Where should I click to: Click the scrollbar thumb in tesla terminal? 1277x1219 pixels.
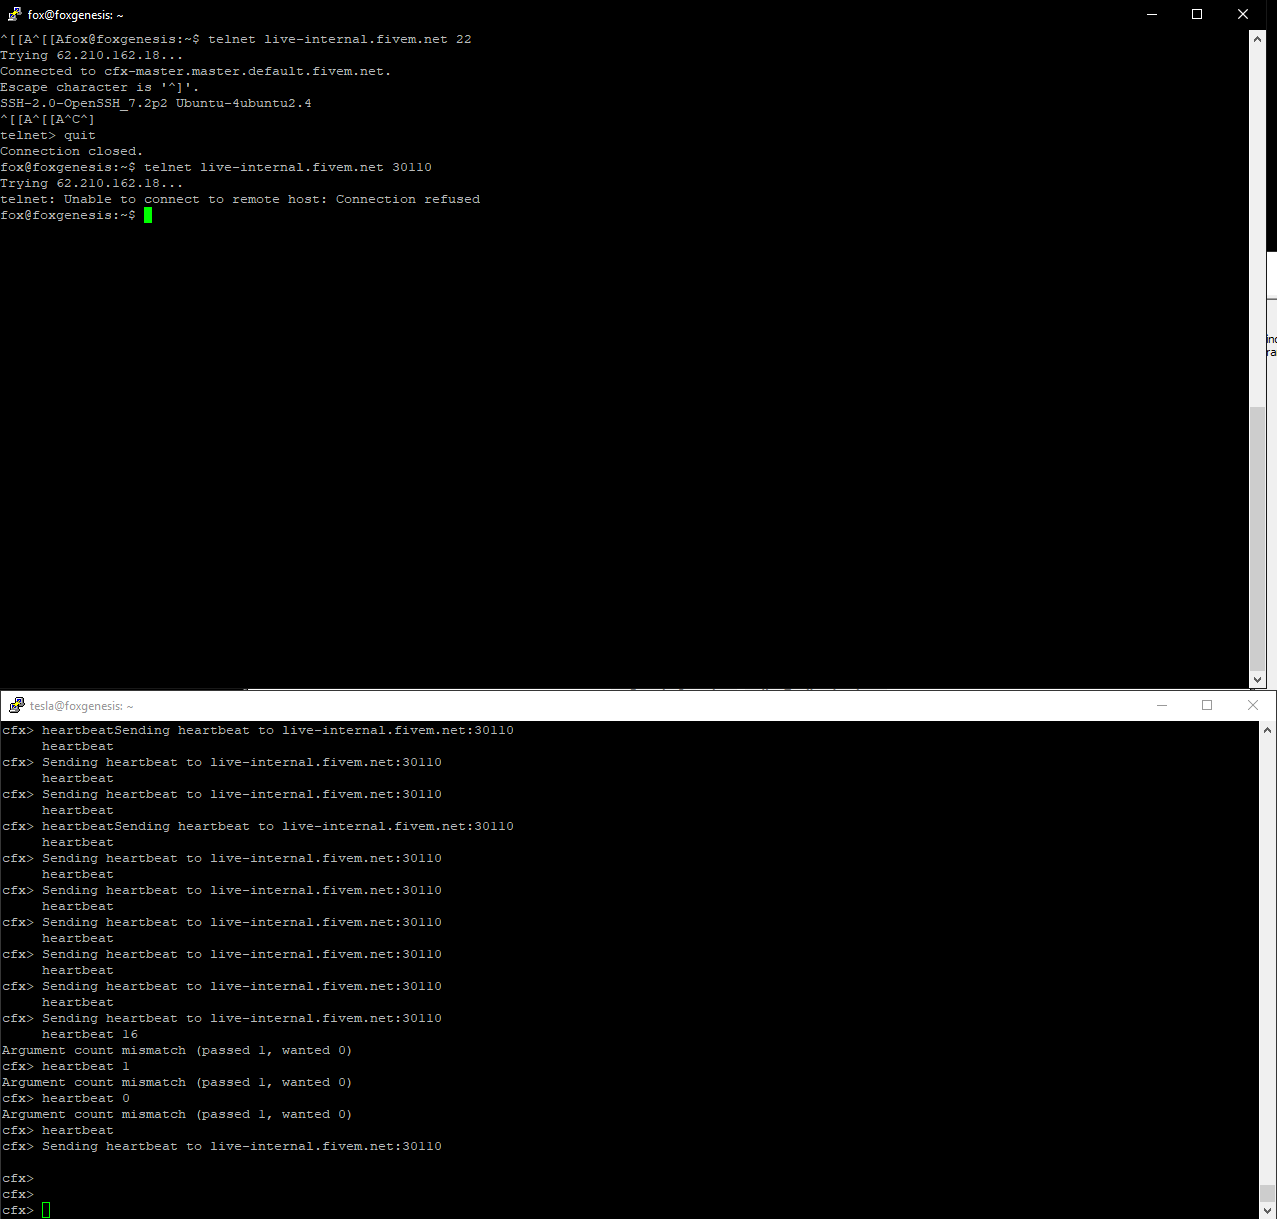[x=1268, y=1193]
